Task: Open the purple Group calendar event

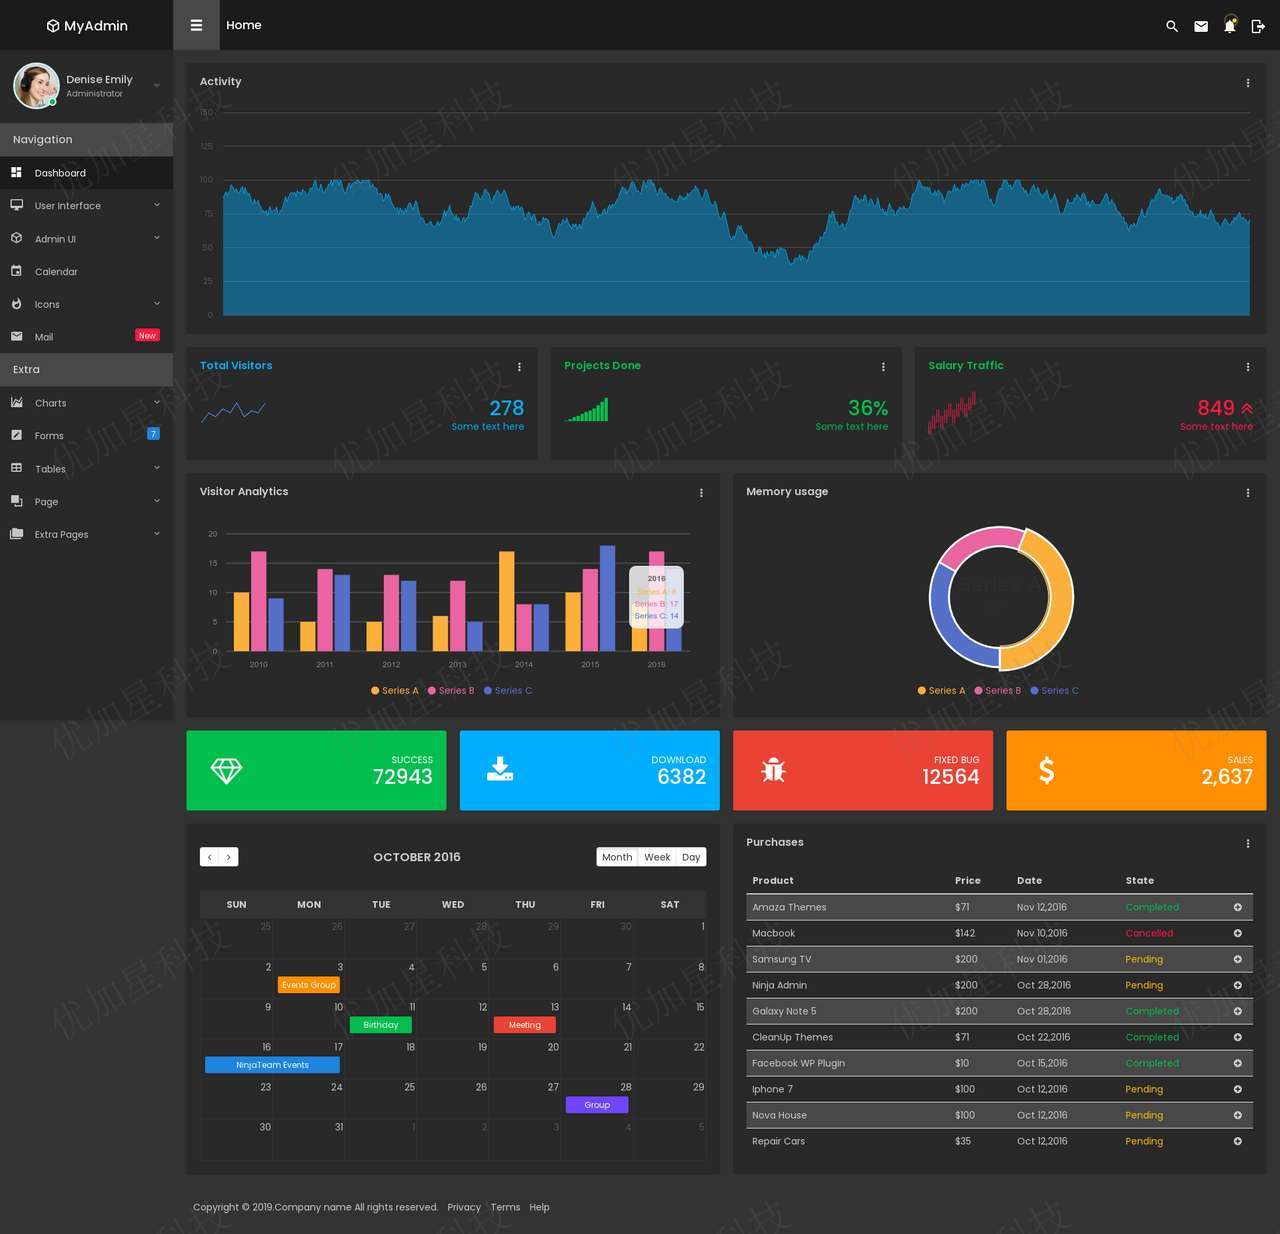Action: 597,1105
